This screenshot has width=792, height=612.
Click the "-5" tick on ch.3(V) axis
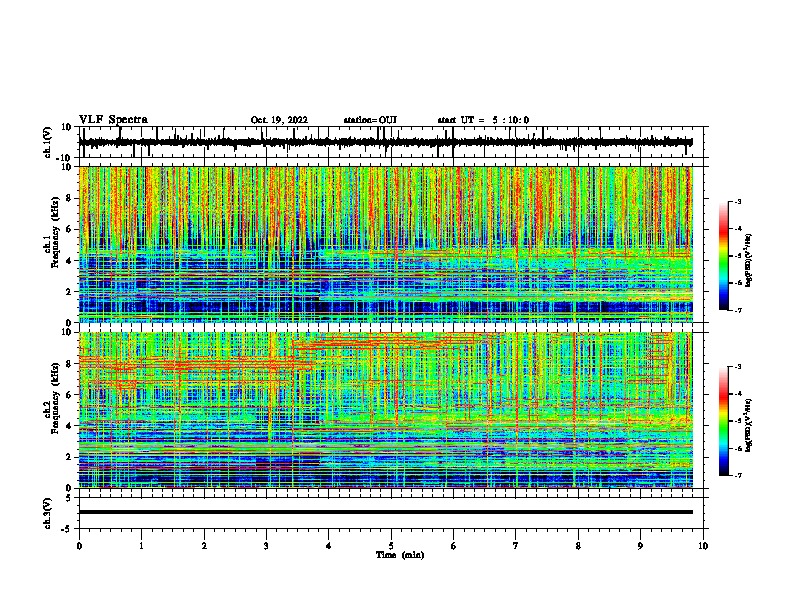pyautogui.click(x=68, y=529)
